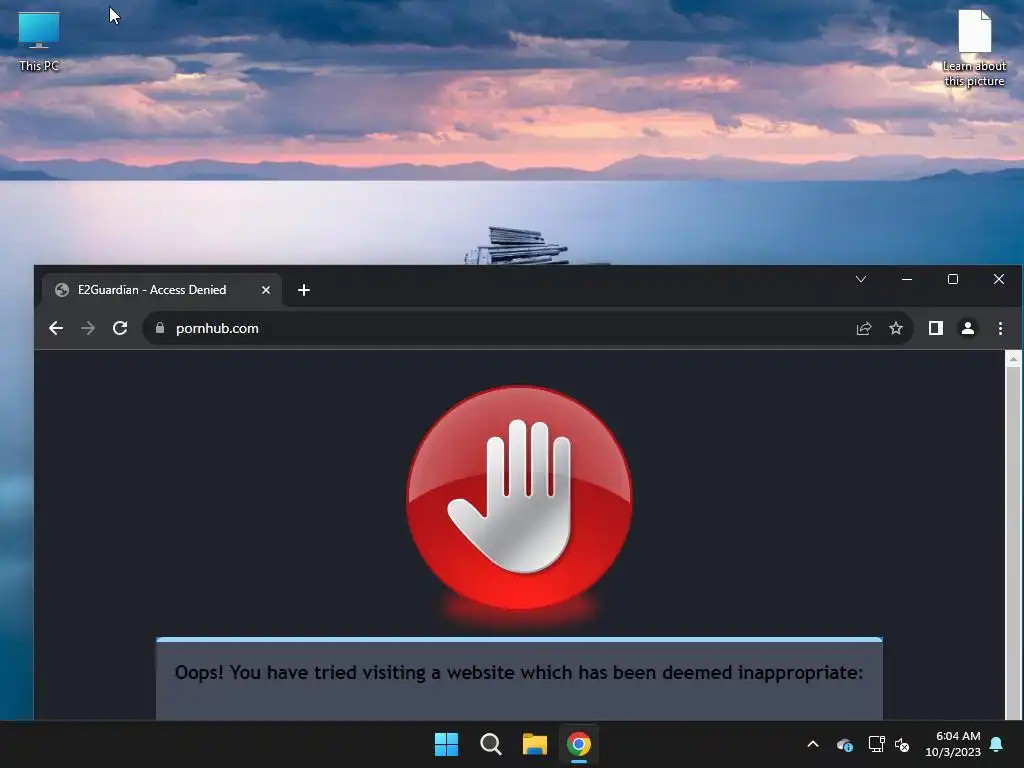This screenshot has width=1024, height=768.
Task: Close the E2Guardian tab
Action: [266, 290]
